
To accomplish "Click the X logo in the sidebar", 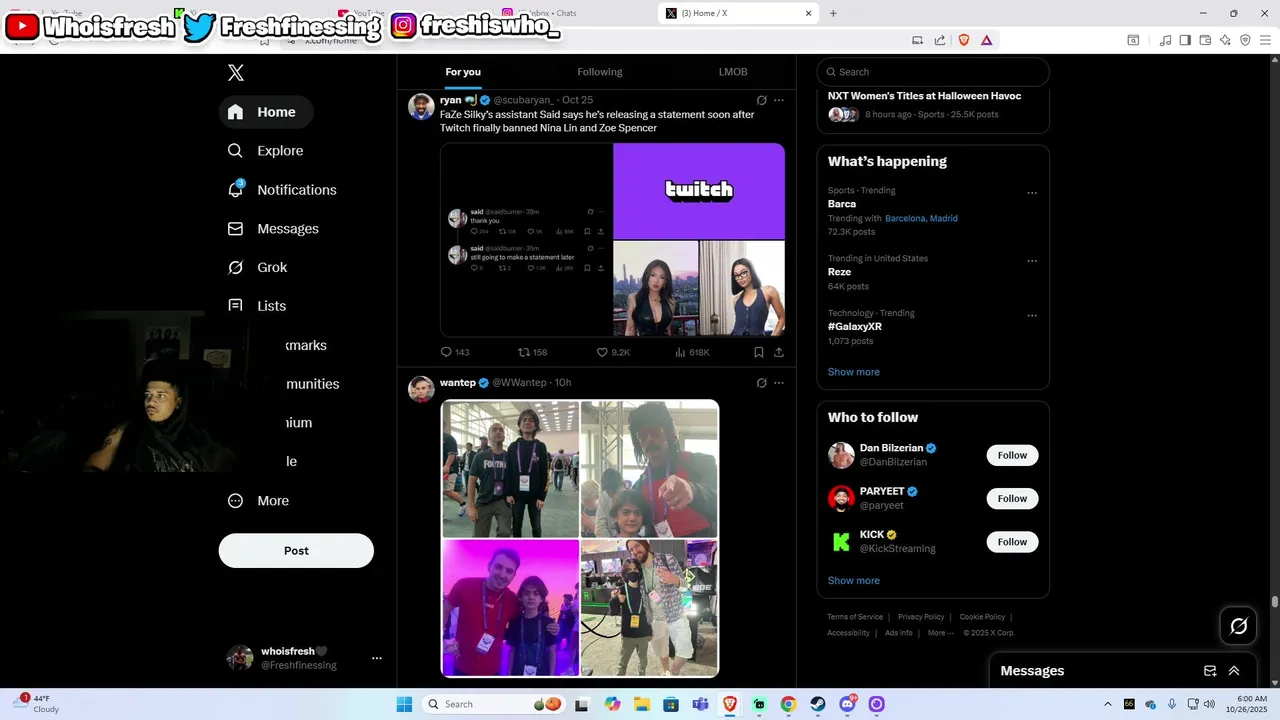I will pyautogui.click(x=236, y=72).
